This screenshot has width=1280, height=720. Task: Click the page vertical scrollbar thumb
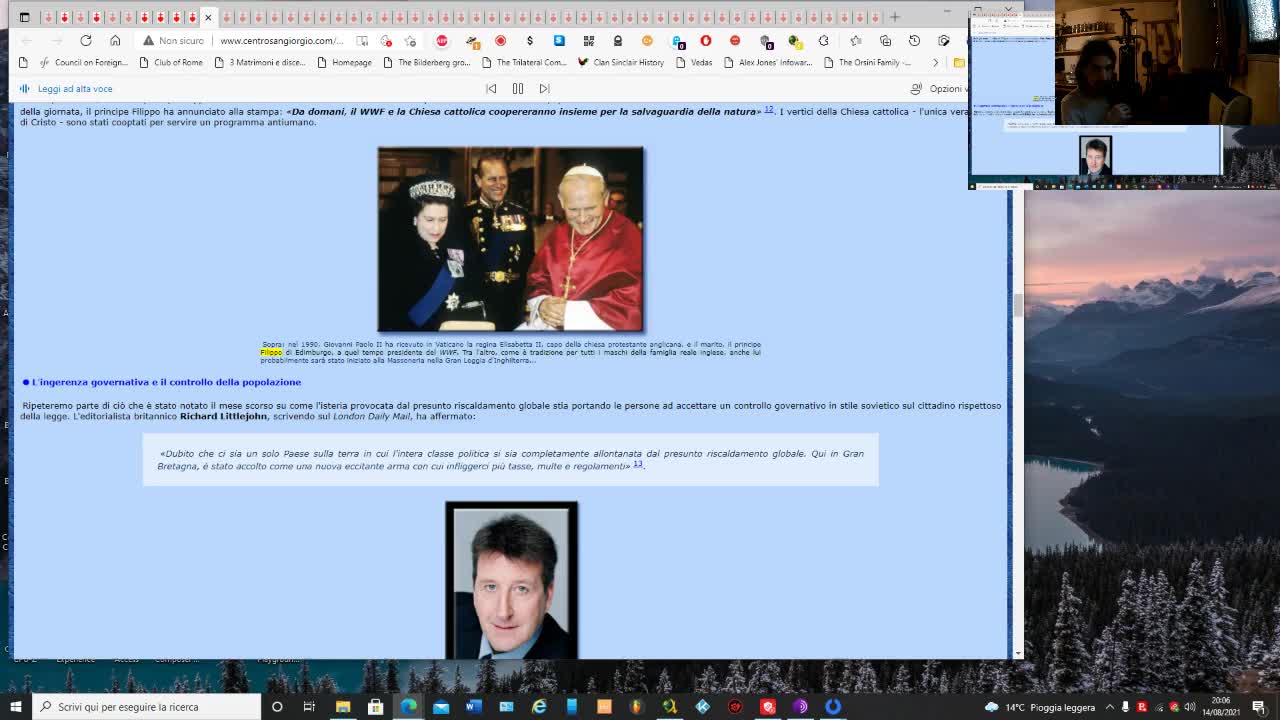coord(1017,305)
